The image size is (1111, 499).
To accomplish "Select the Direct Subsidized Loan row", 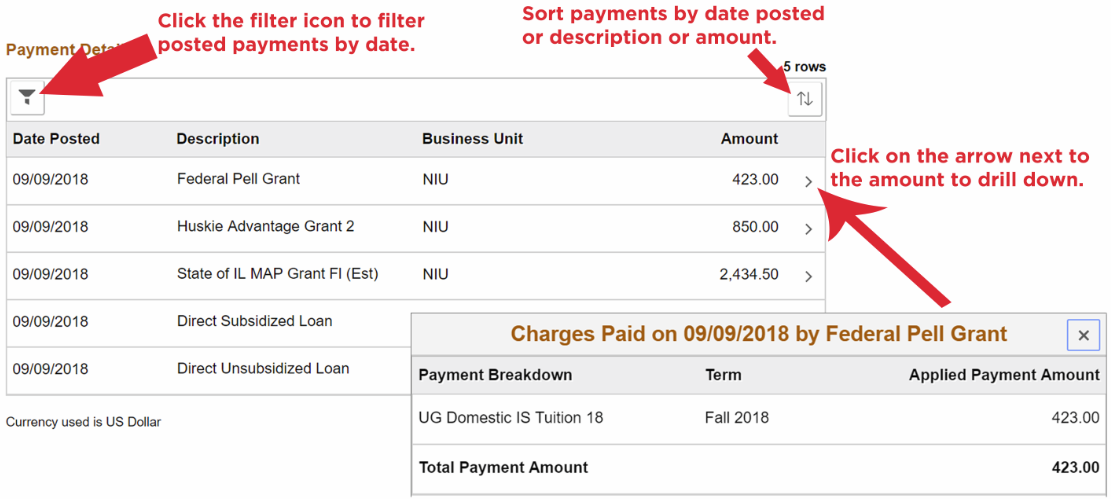I will 254,321.
